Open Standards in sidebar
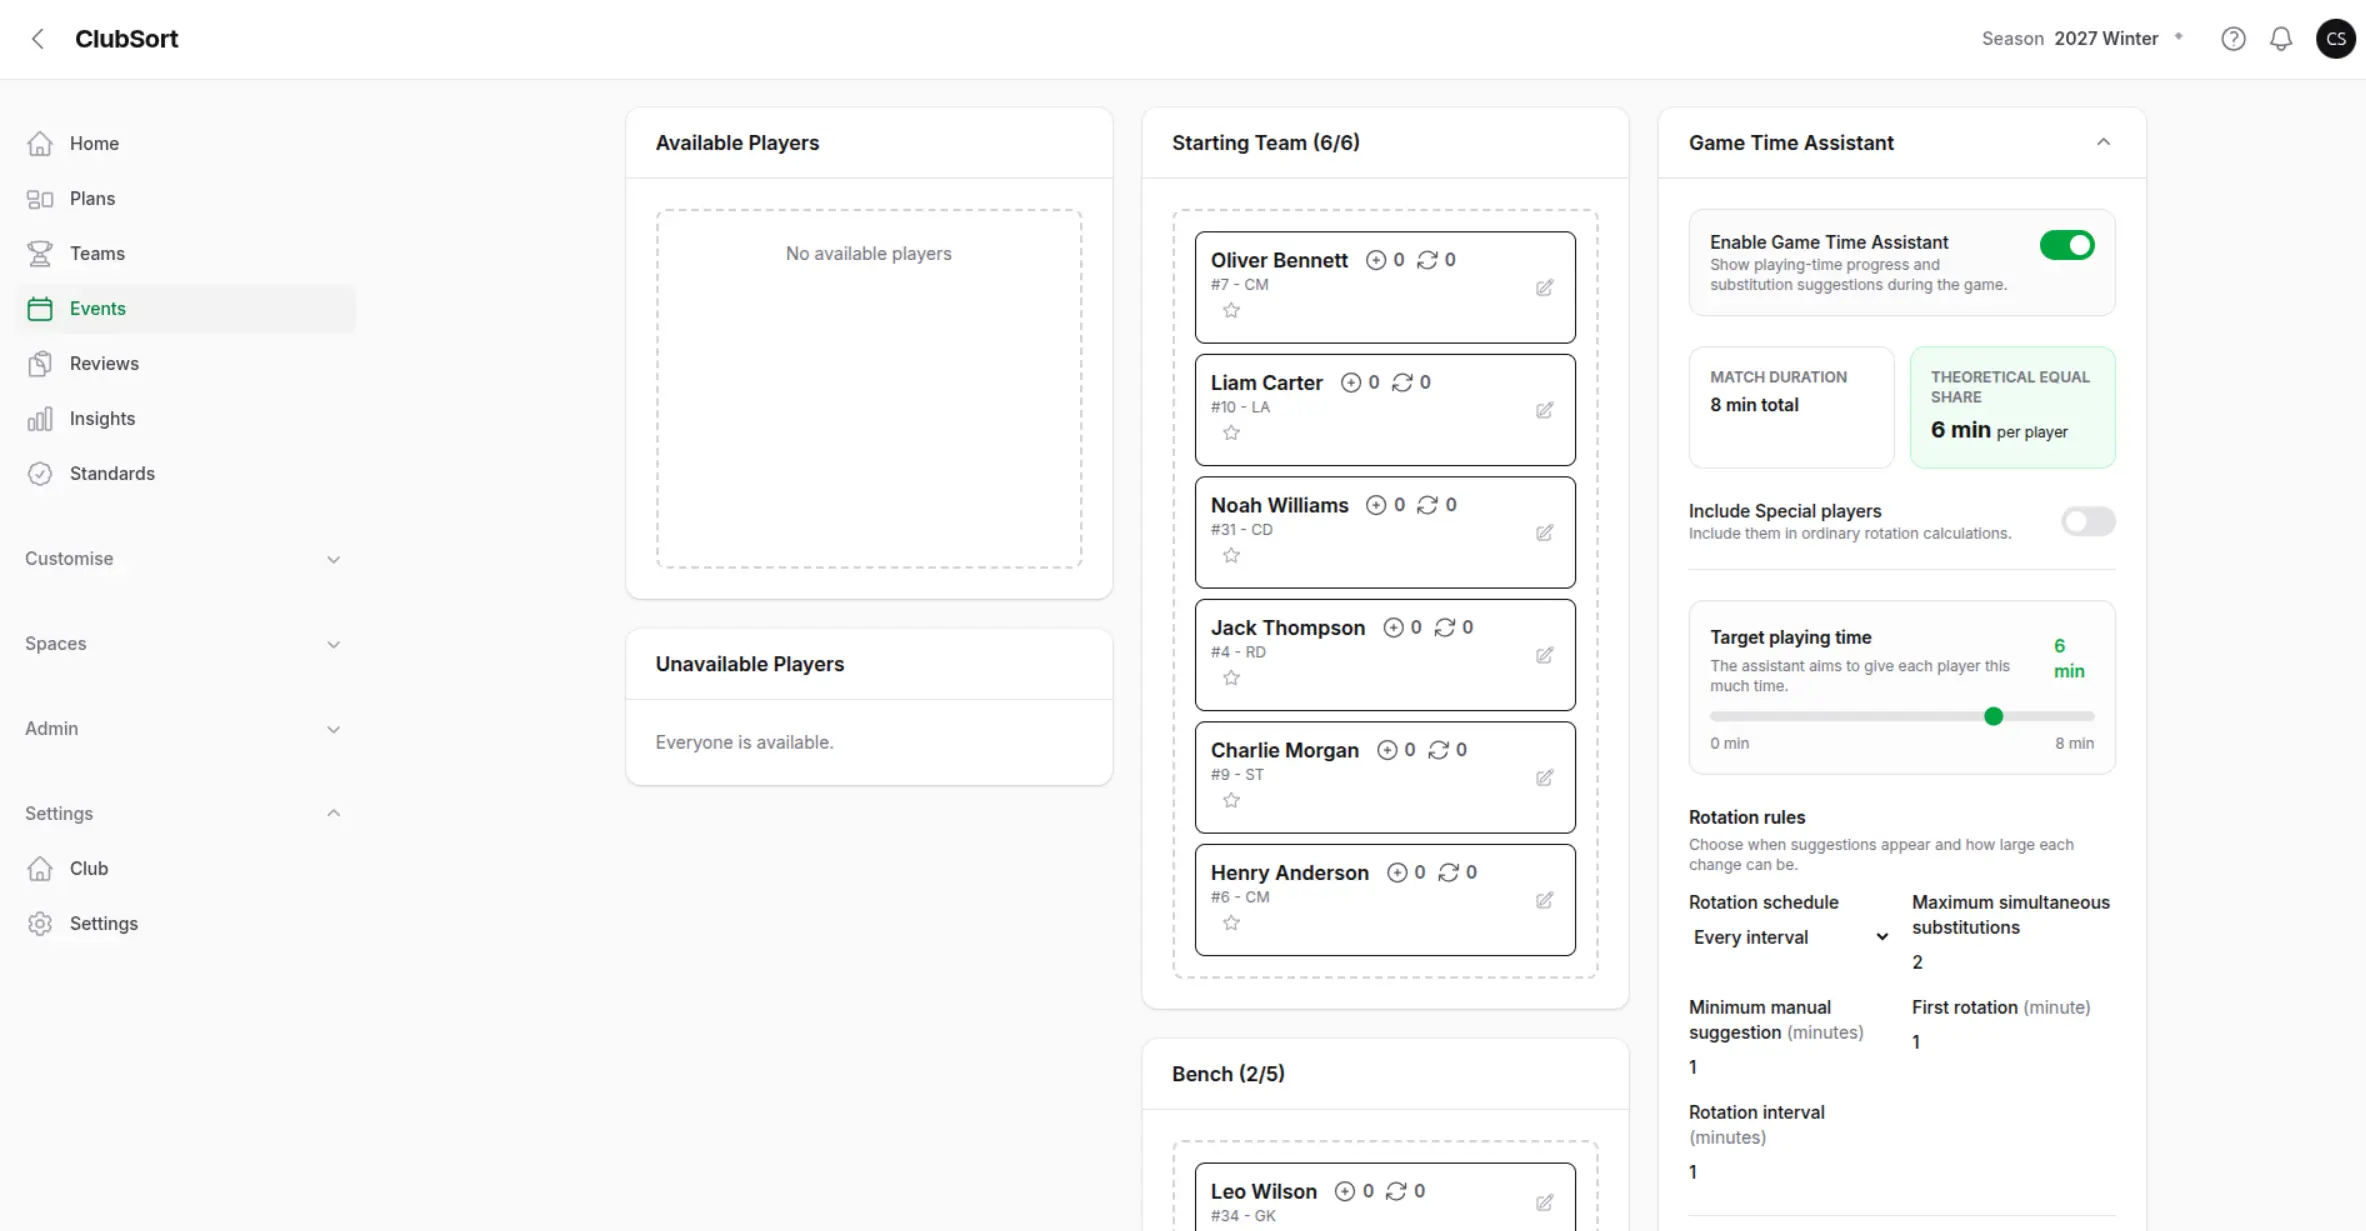2366x1231 pixels. (x=185, y=474)
